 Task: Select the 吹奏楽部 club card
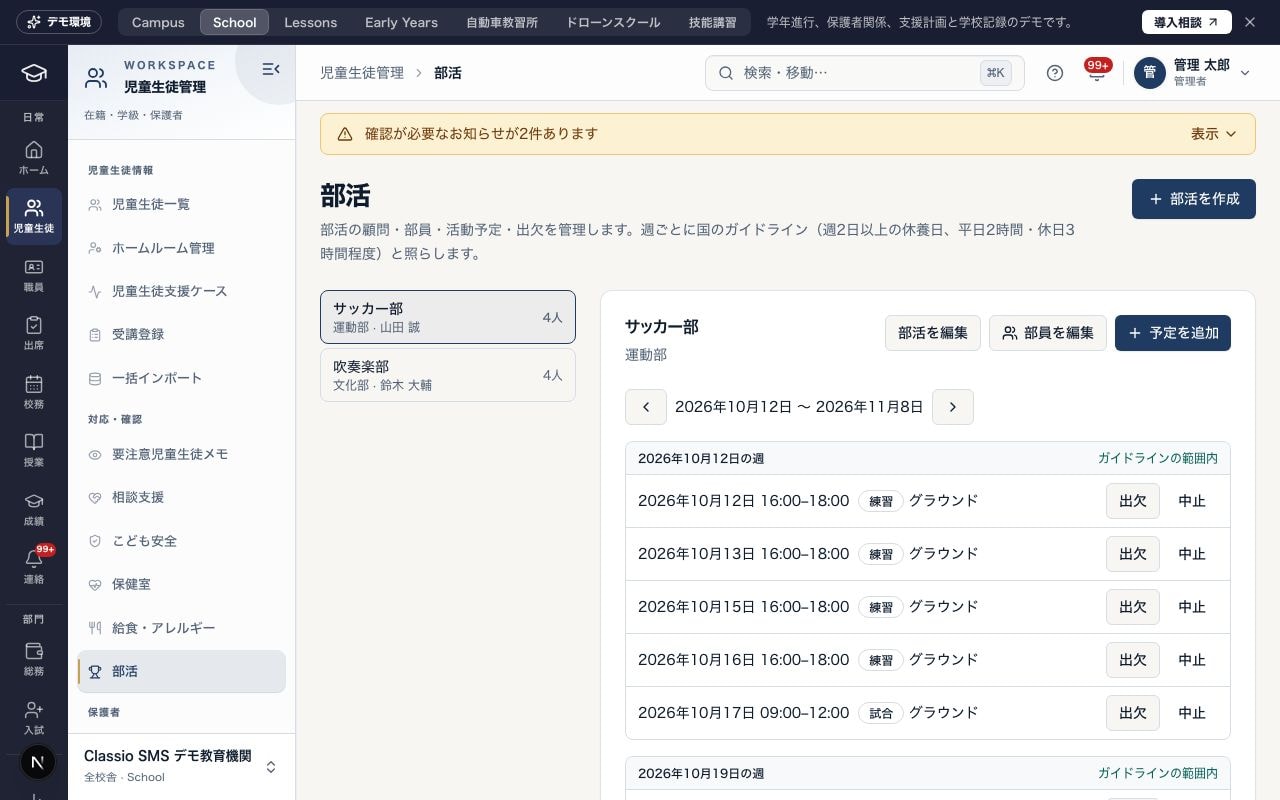[448, 375]
